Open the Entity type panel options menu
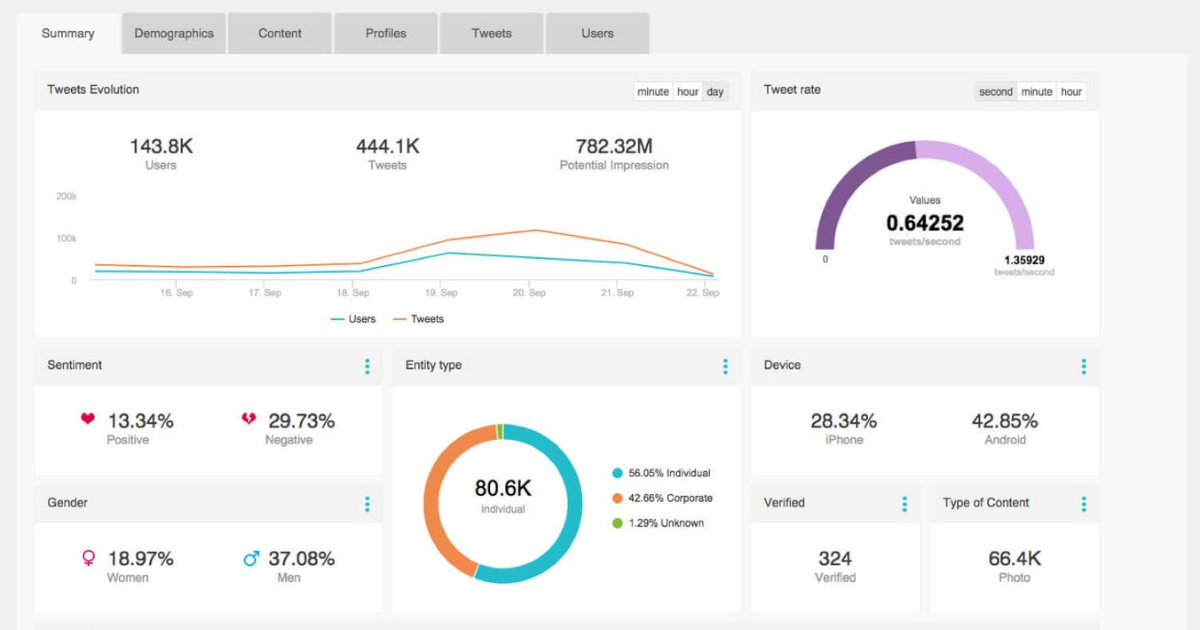1200x630 pixels. tap(725, 366)
